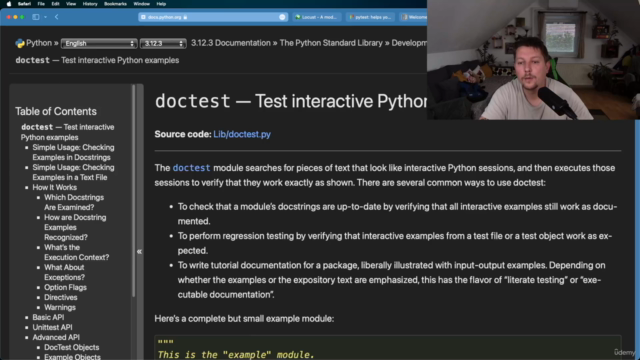
Task: Click the website icon left of the URL
Action: coord(143,17)
